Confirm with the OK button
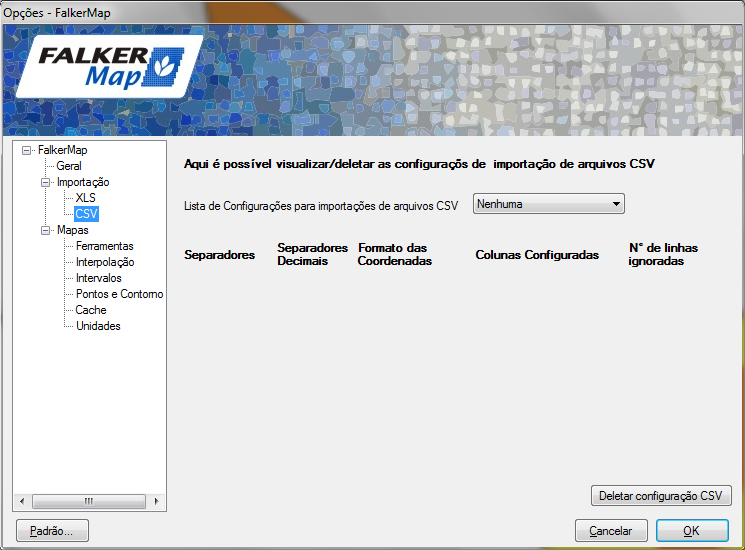 click(x=692, y=531)
